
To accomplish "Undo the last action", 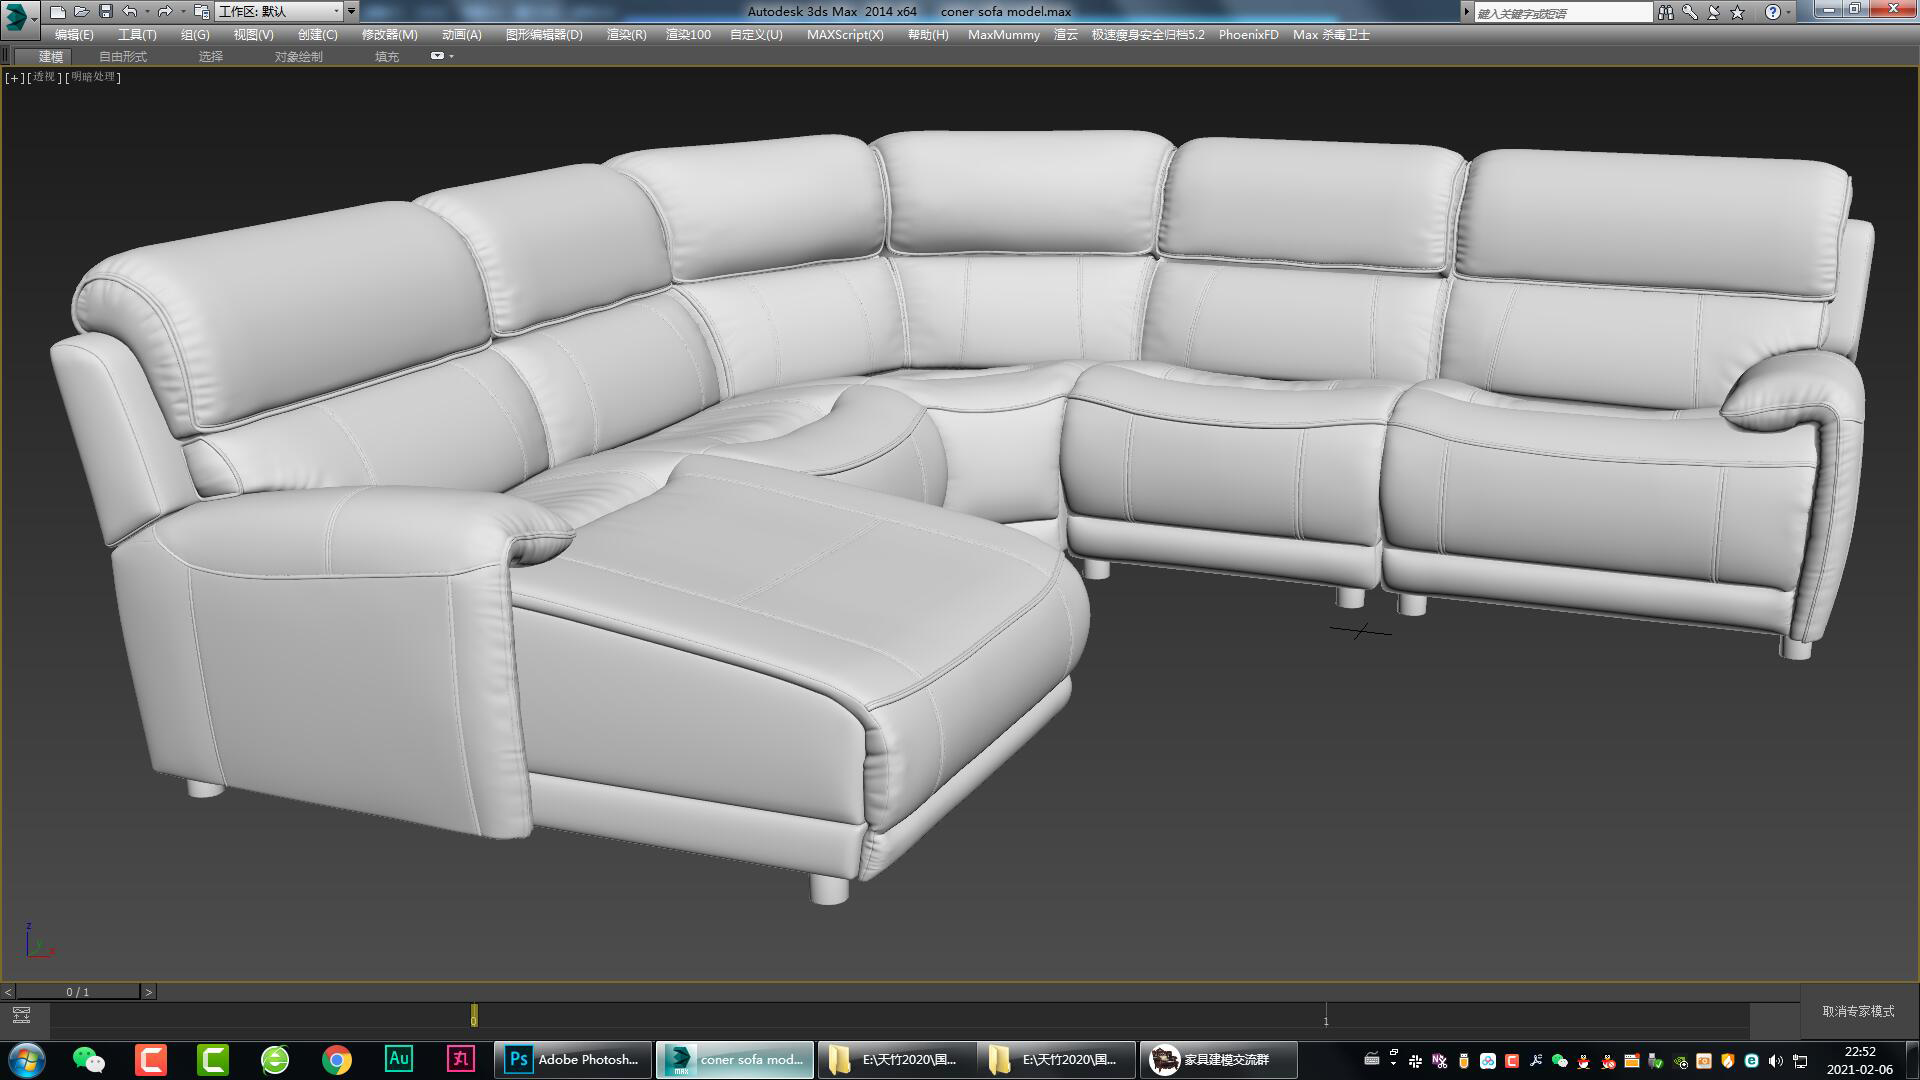I will pos(129,11).
